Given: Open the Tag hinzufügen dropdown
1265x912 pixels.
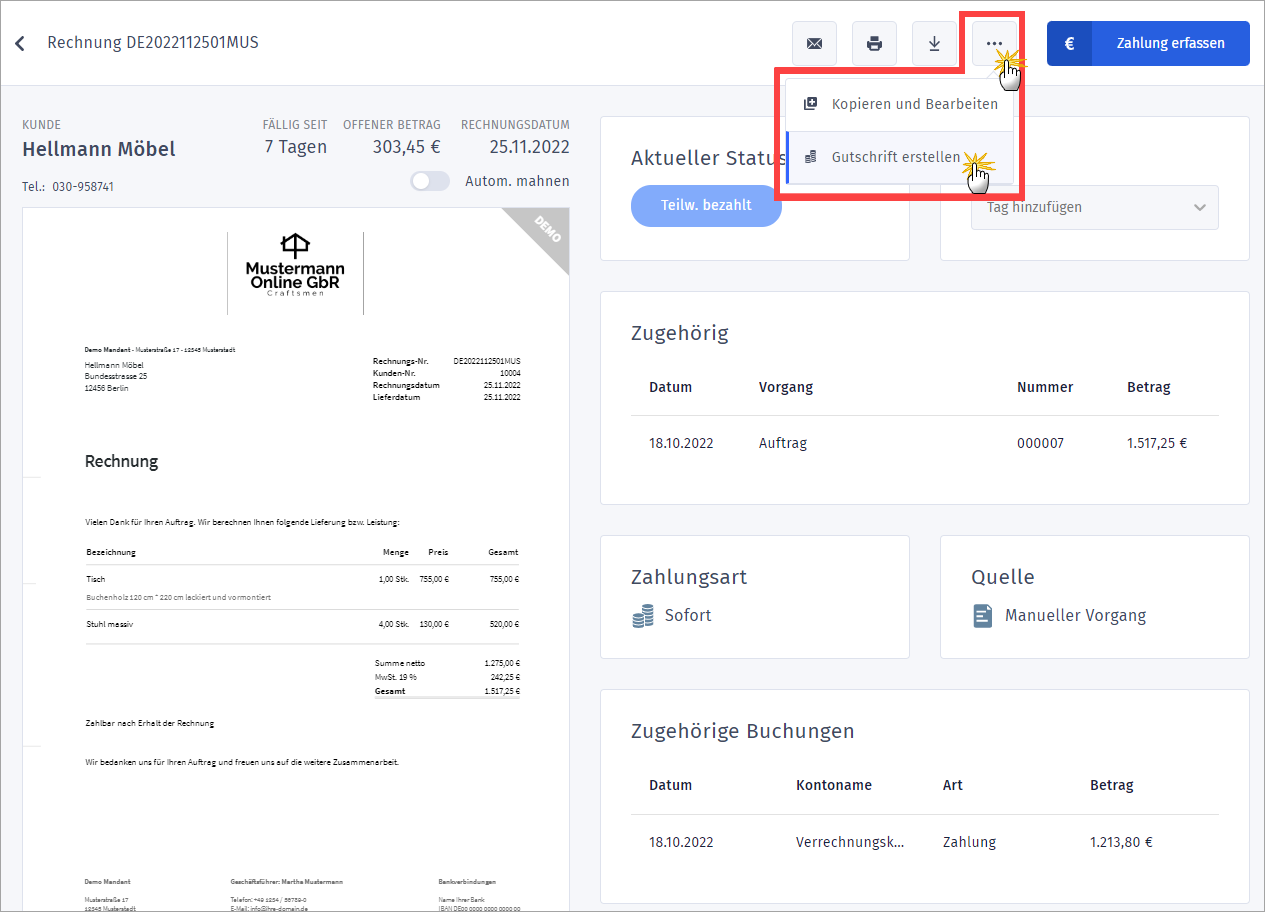Looking at the screenshot, I should pyautogui.click(x=1094, y=207).
